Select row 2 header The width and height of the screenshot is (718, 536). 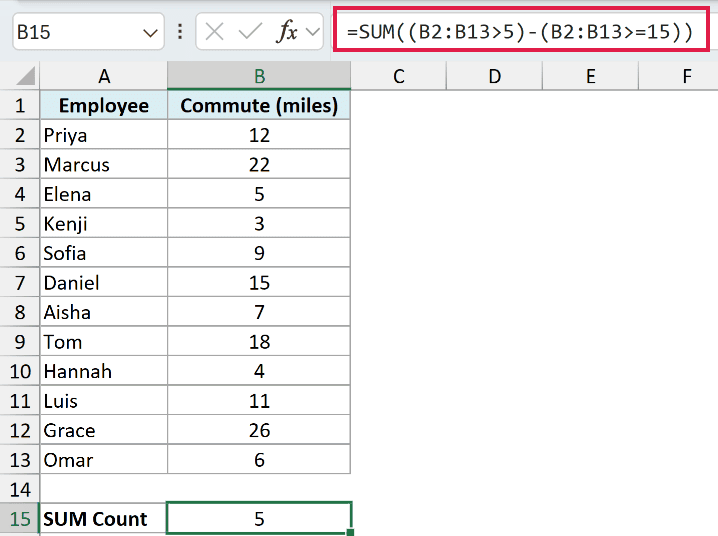pyautogui.click(x=20, y=135)
